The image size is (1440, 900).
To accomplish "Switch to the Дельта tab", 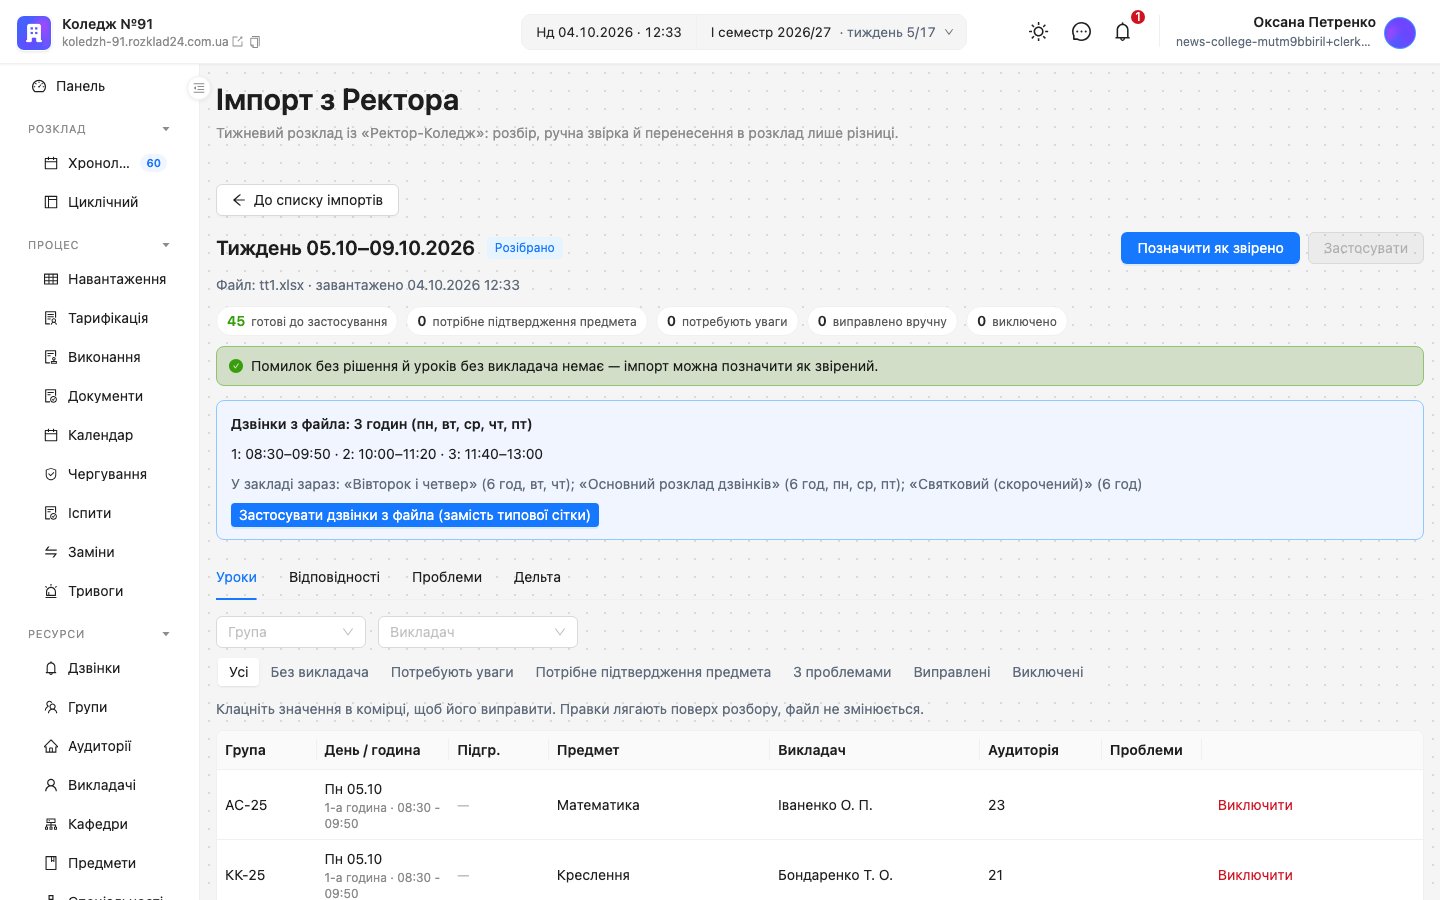I will [x=537, y=577].
